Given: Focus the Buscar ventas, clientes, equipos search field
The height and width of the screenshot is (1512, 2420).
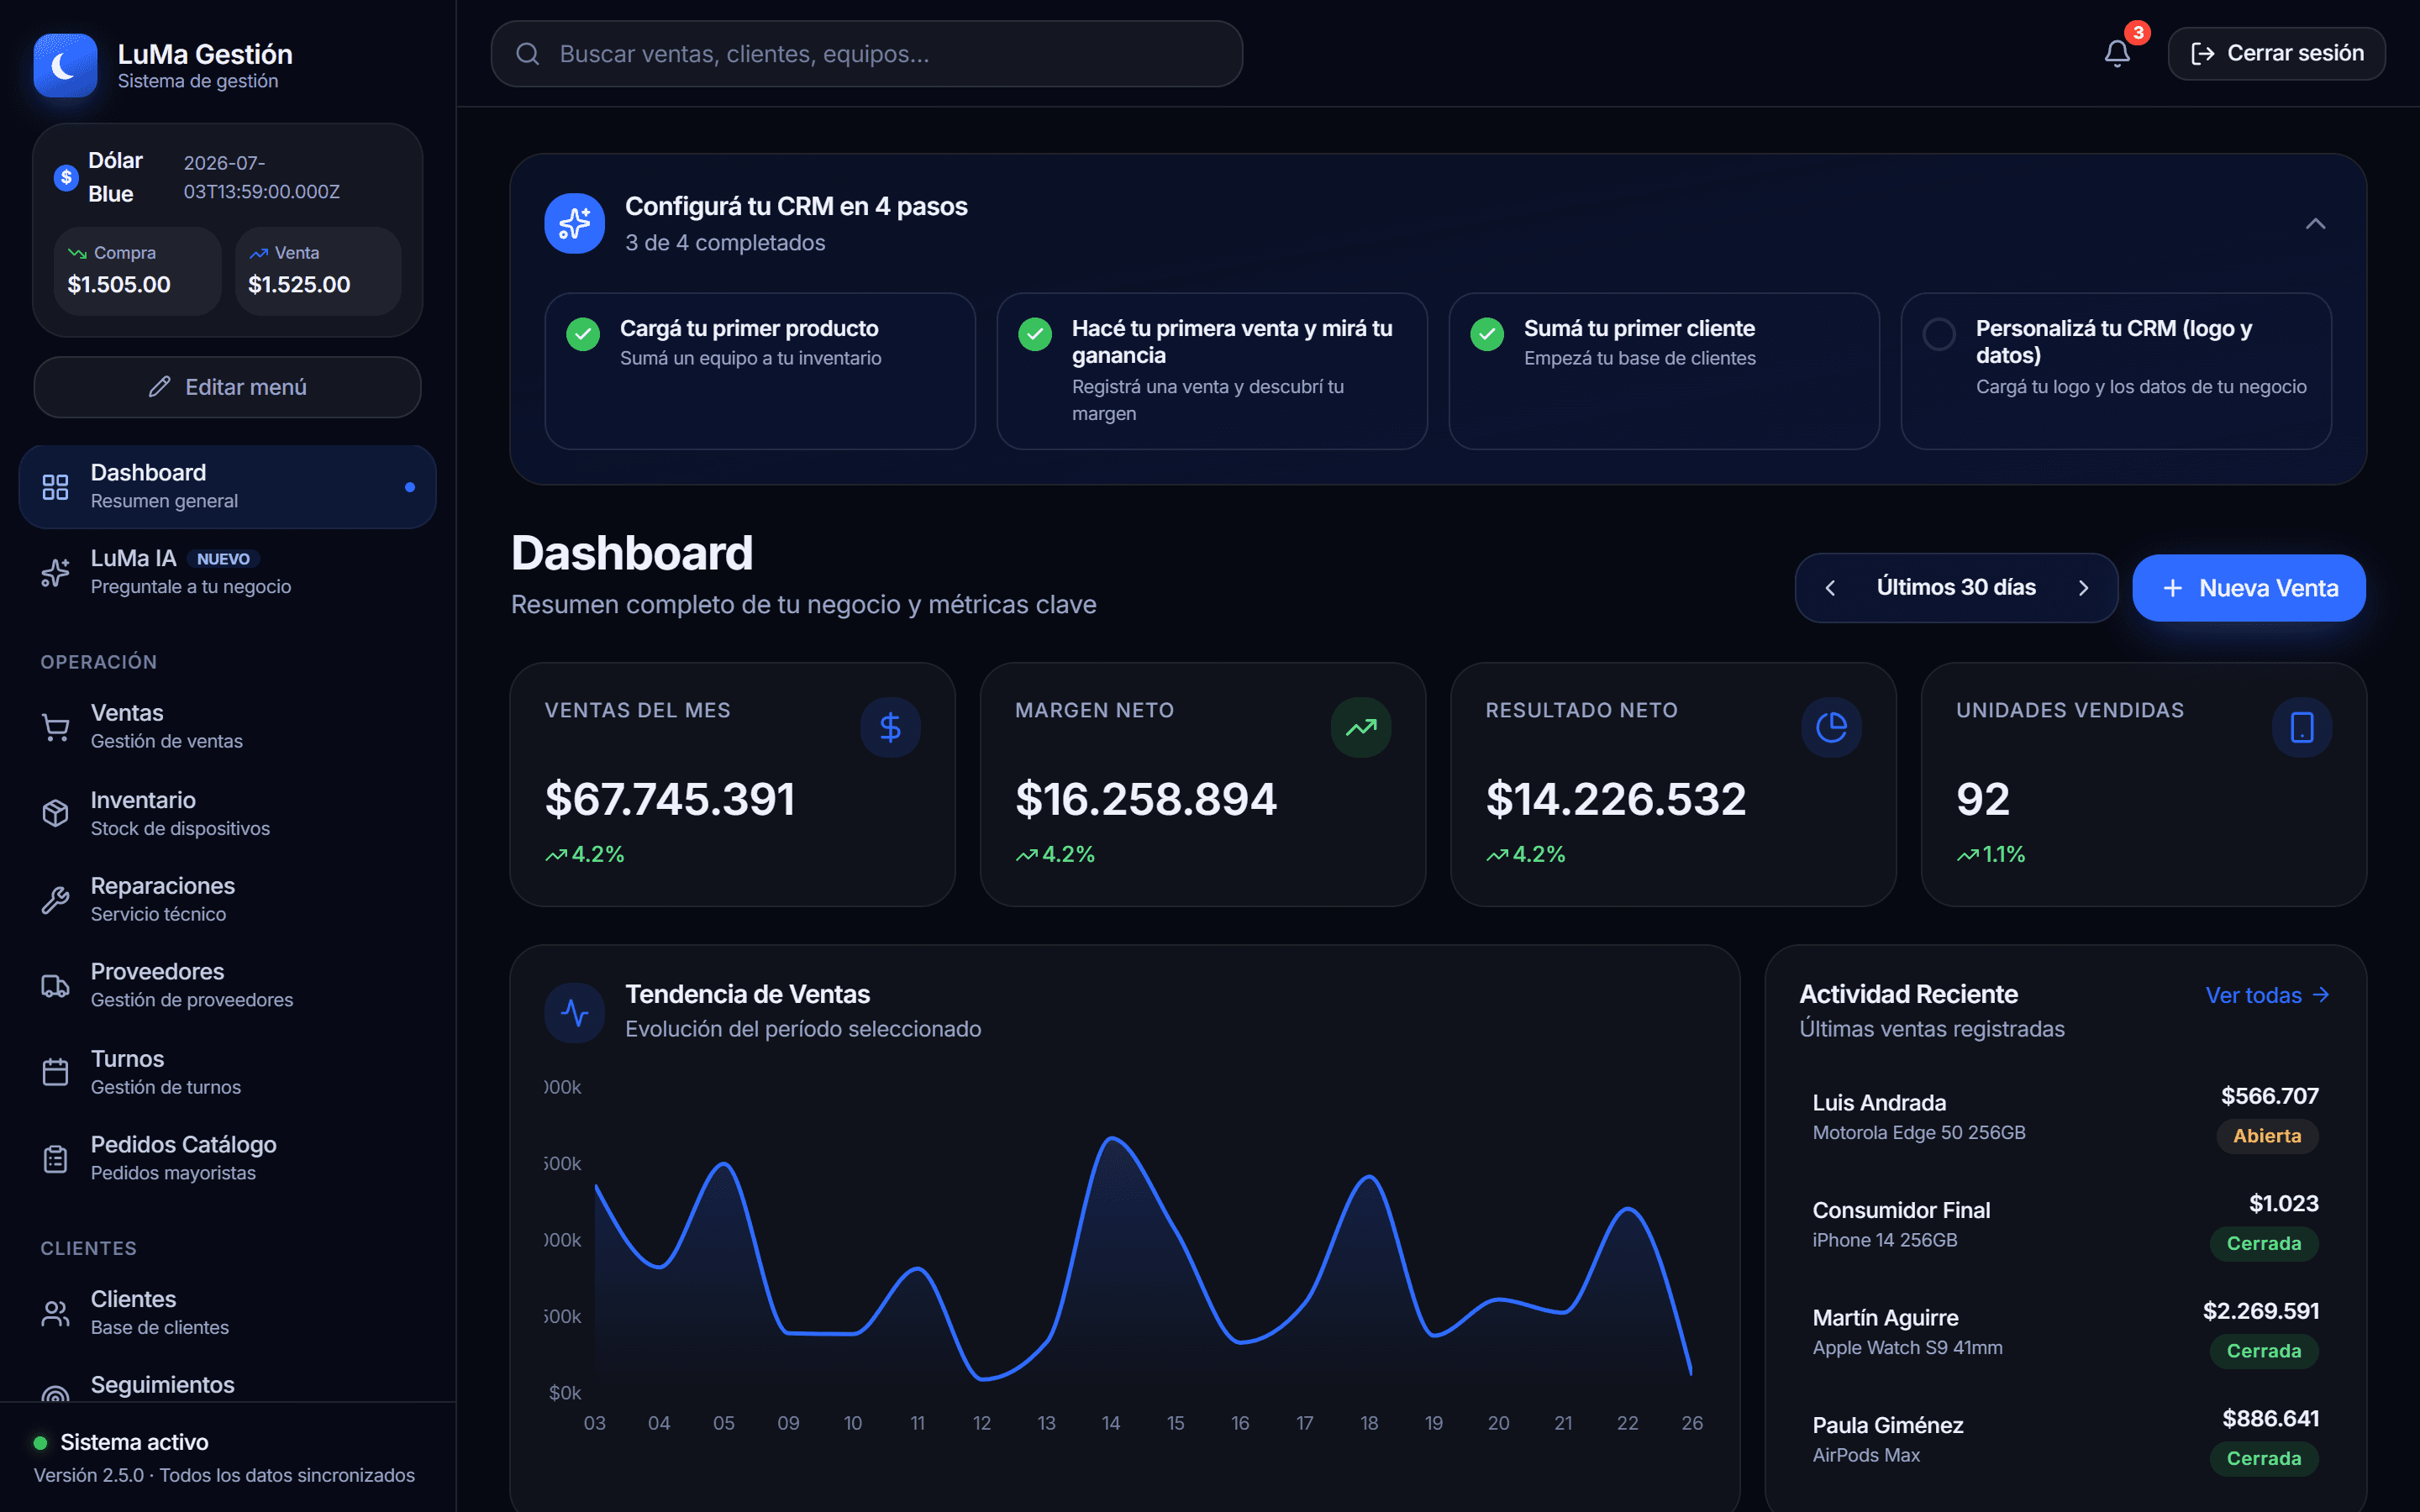Looking at the screenshot, I should (x=866, y=54).
